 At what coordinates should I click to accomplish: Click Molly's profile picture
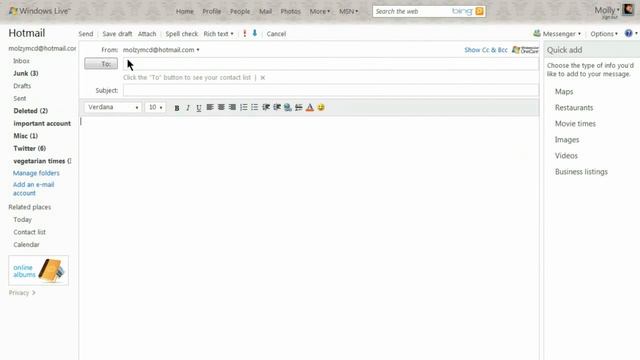[x=628, y=9]
